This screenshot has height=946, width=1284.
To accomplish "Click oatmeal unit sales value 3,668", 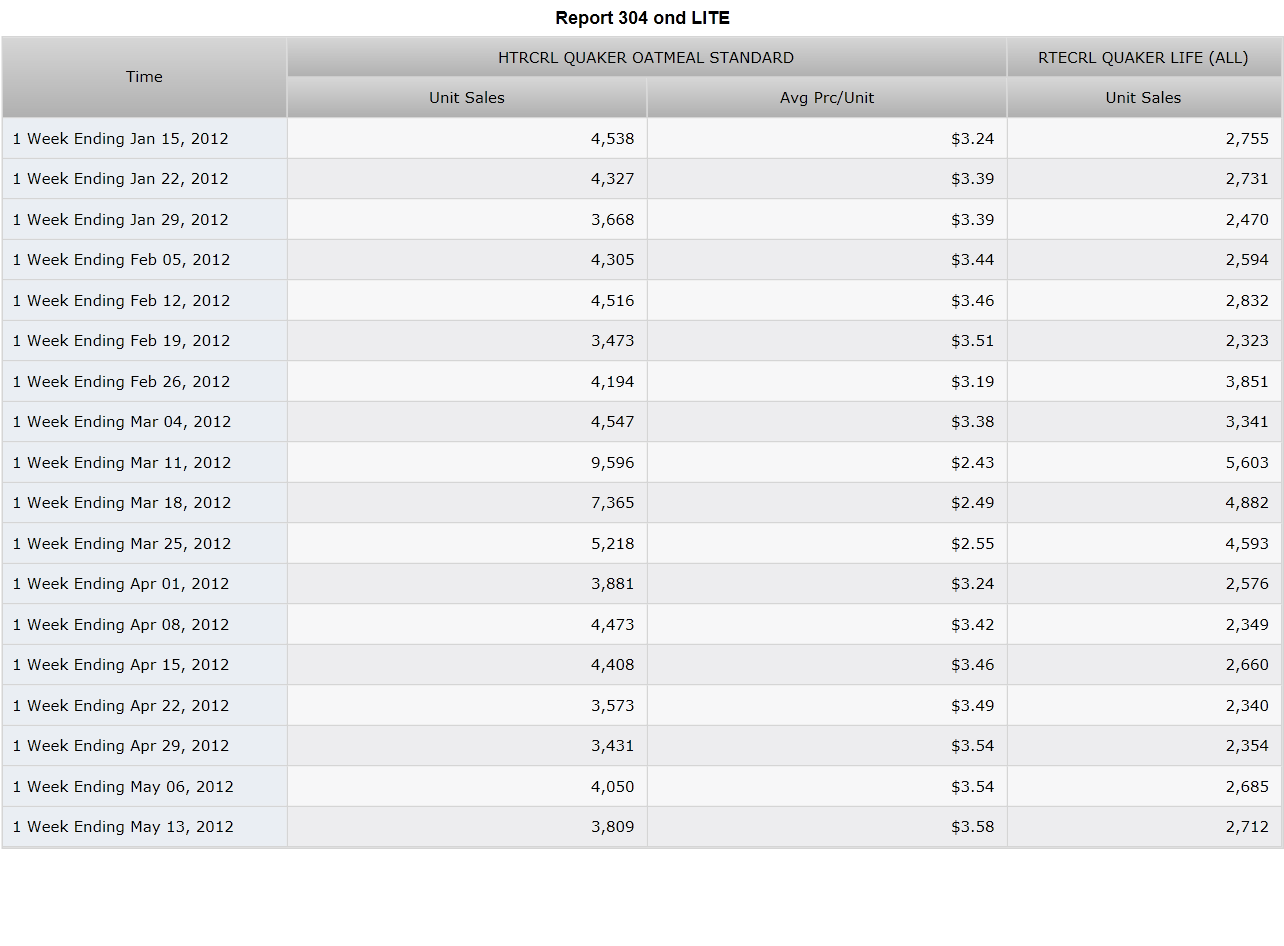I will [612, 220].
